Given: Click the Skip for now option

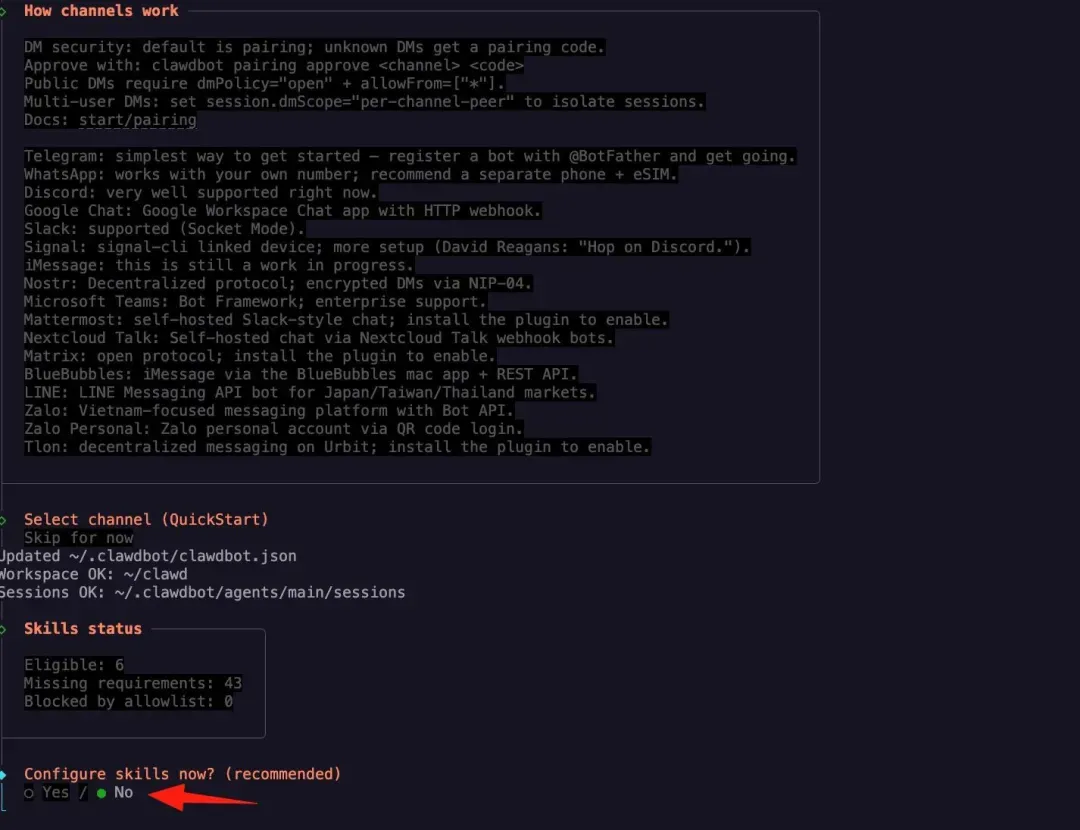Looking at the screenshot, I should click(80, 537).
